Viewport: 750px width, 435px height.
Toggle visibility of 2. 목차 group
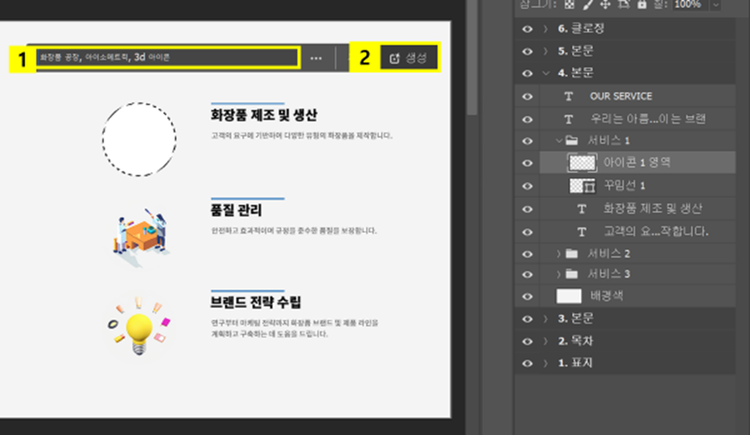tap(527, 341)
